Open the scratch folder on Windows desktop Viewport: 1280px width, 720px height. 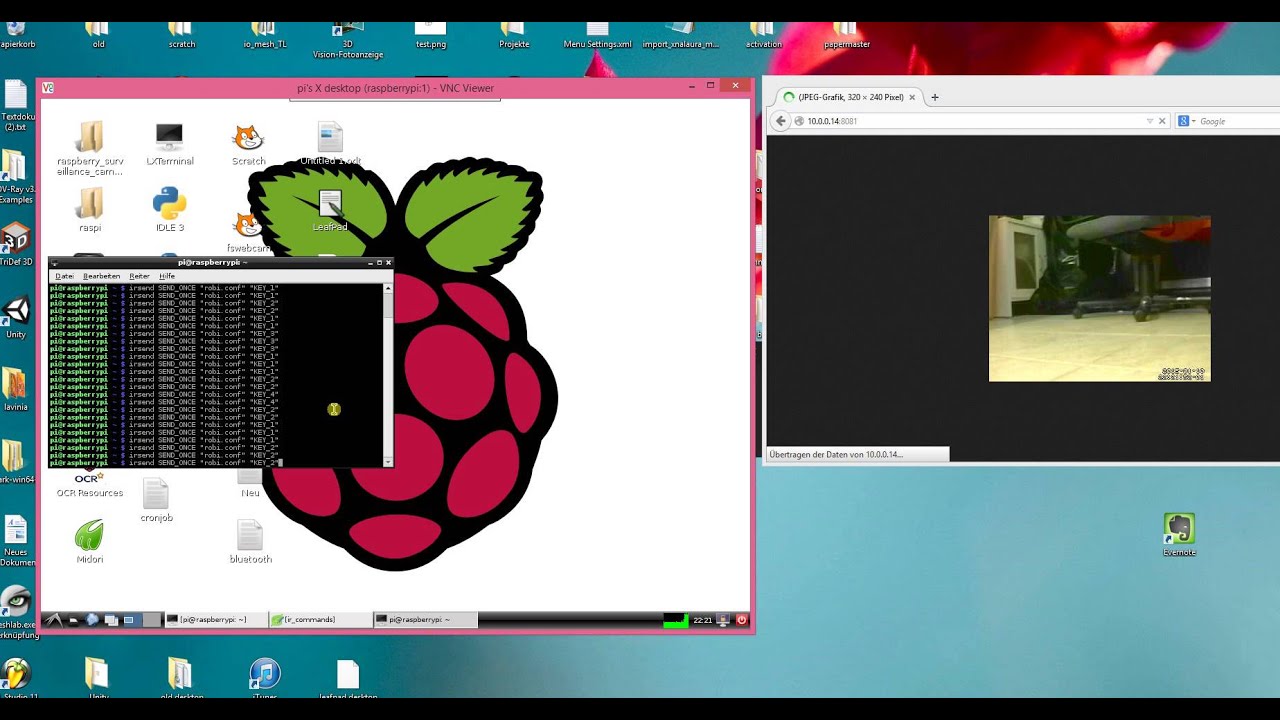(181, 32)
